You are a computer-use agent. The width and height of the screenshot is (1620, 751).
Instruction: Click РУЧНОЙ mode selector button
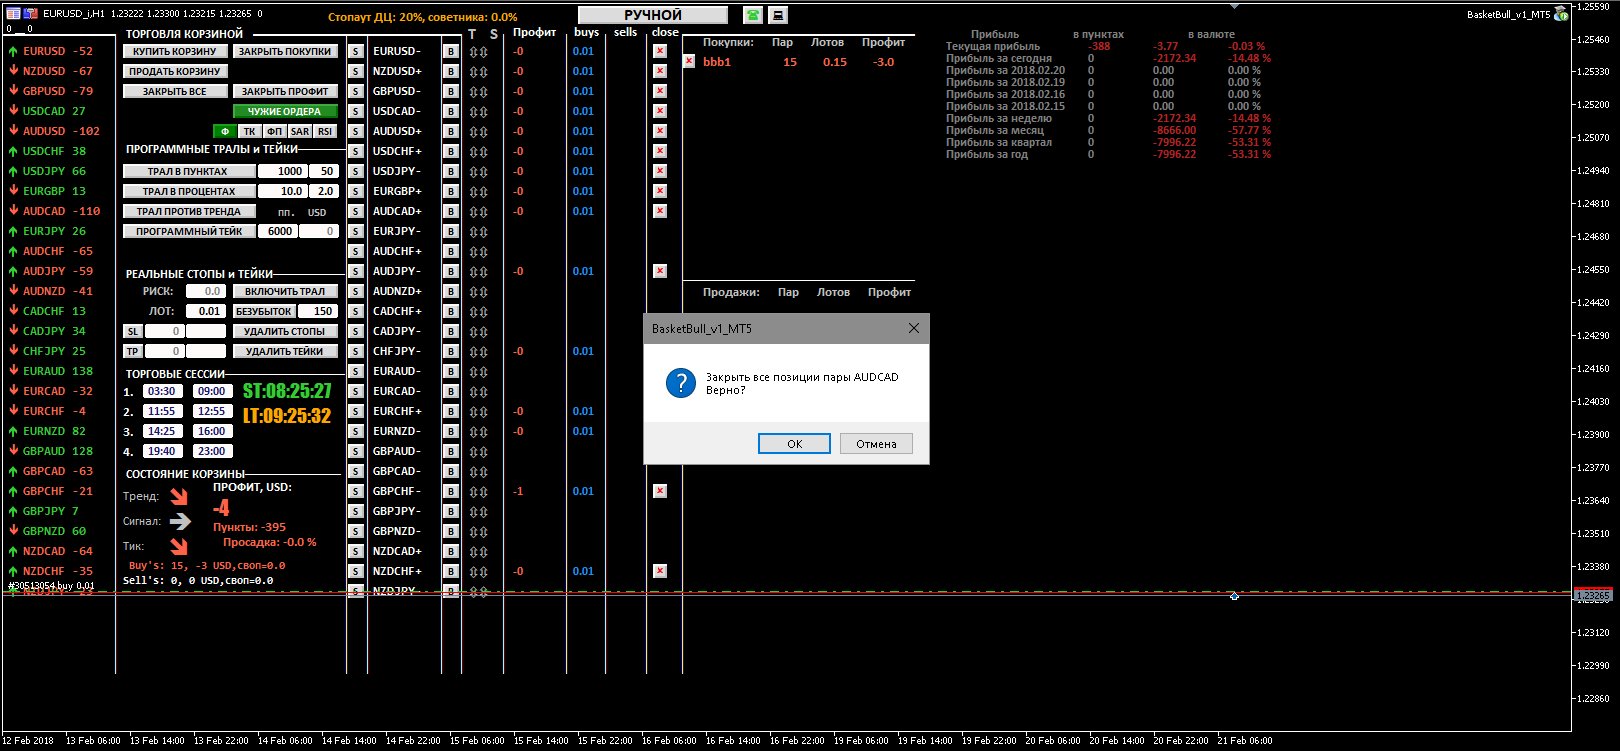tap(653, 15)
